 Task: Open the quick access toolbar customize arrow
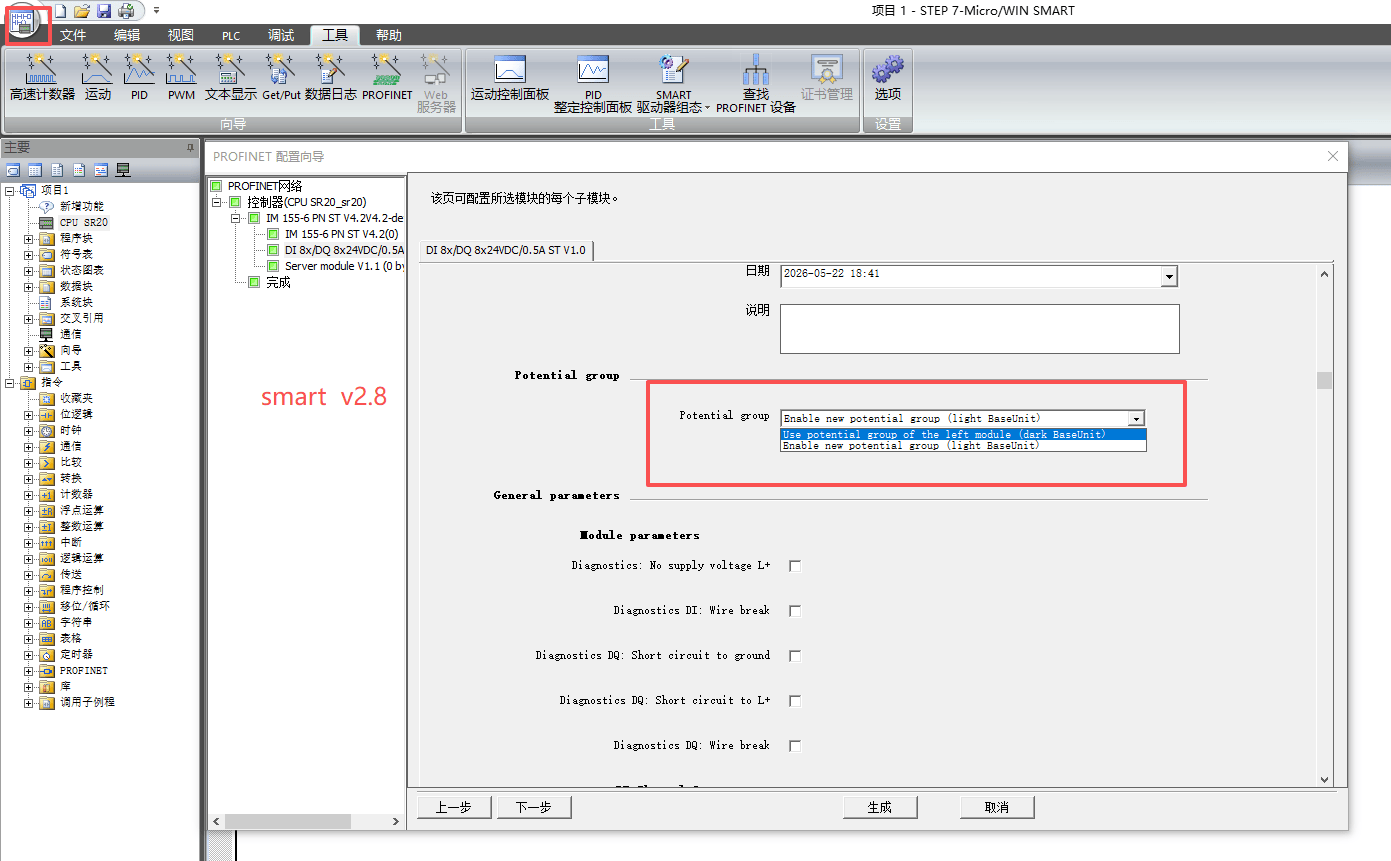point(156,11)
